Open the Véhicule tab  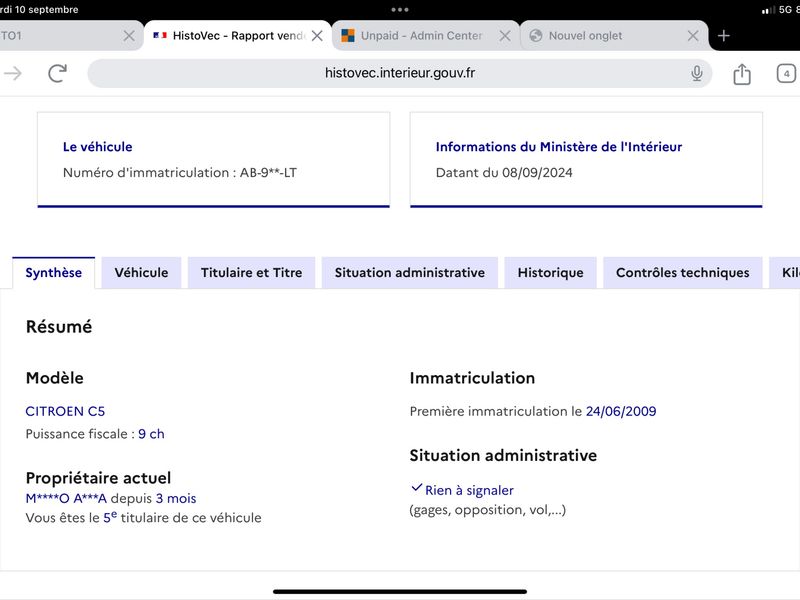141,272
